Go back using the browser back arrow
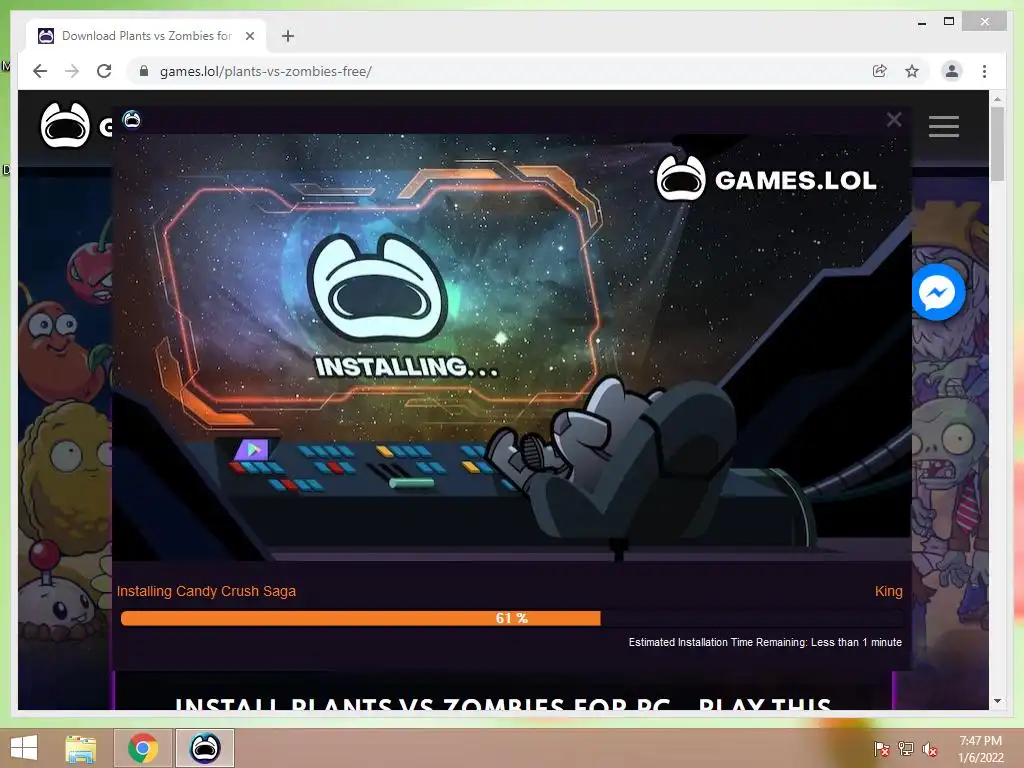This screenshot has width=1024, height=768. point(40,71)
